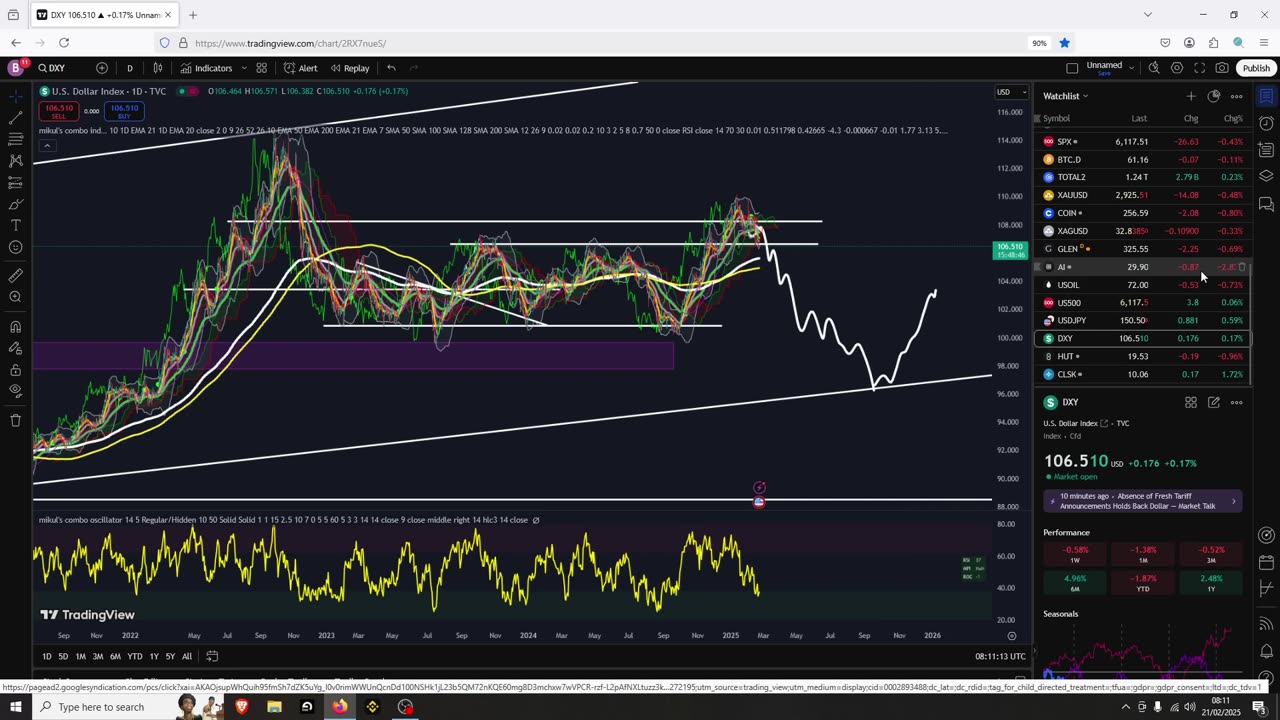1280x720 pixels.
Task: Open chart time axis settings gear
Action: [x=1012, y=636]
